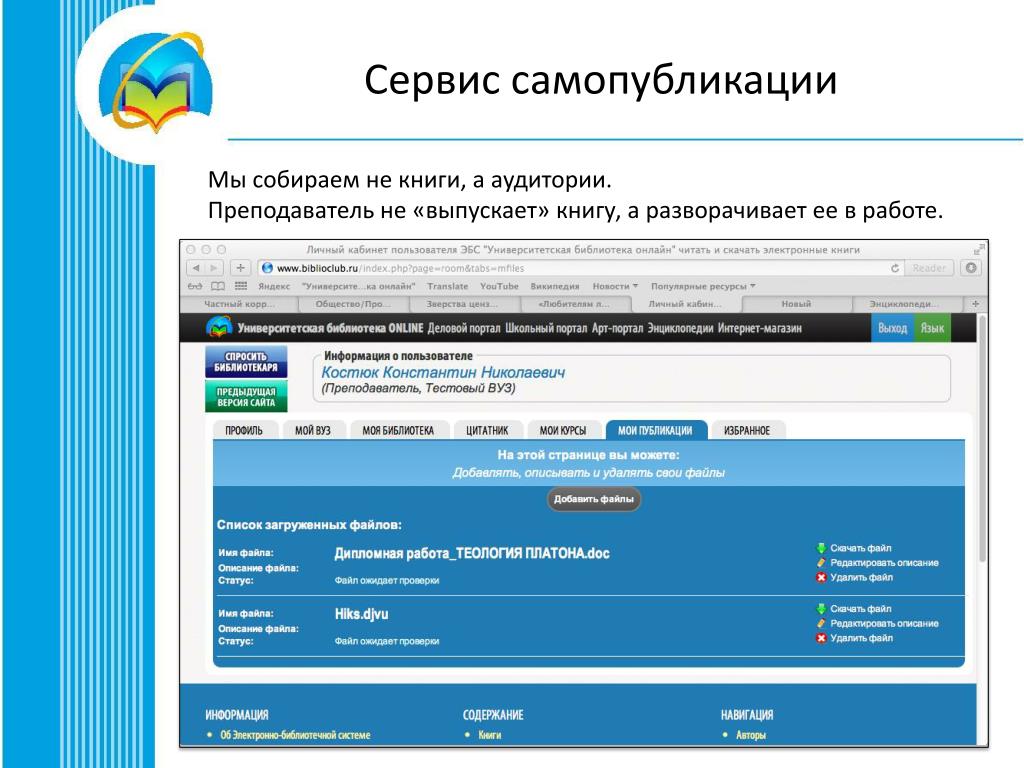The width and height of the screenshot is (1024, 768).
Task: Click the browser forward arrow button
Action: (x=214, y=268)
